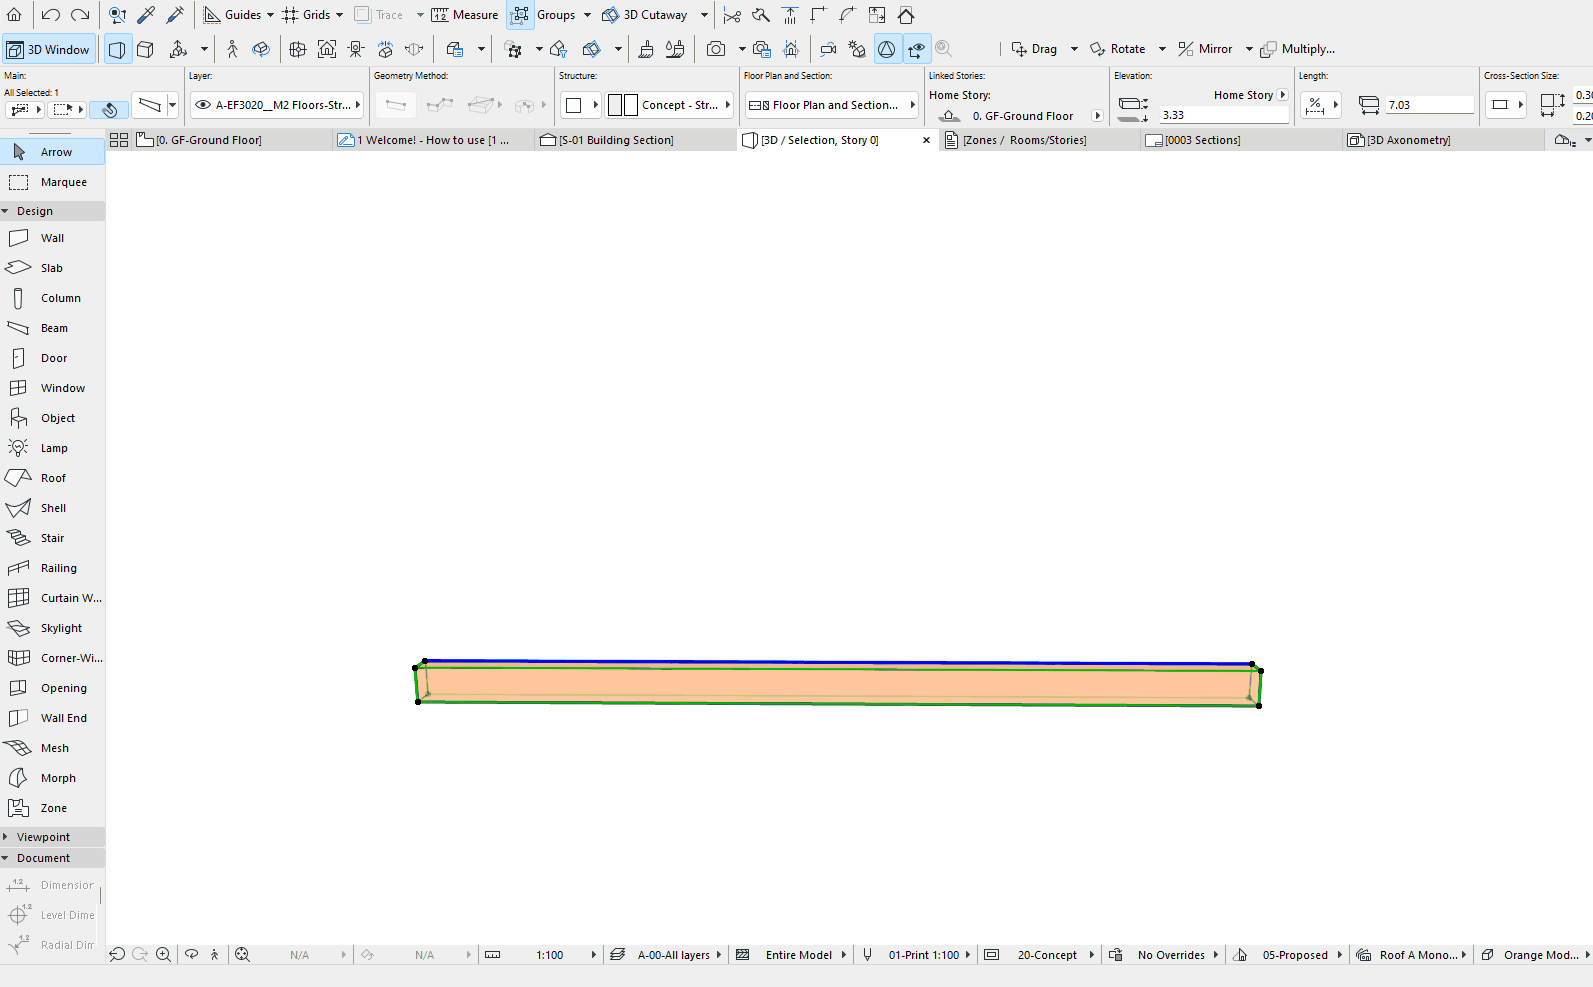The image size is (1593, 987).
Task: Select the Slab tool
Action: coord(52,268)
